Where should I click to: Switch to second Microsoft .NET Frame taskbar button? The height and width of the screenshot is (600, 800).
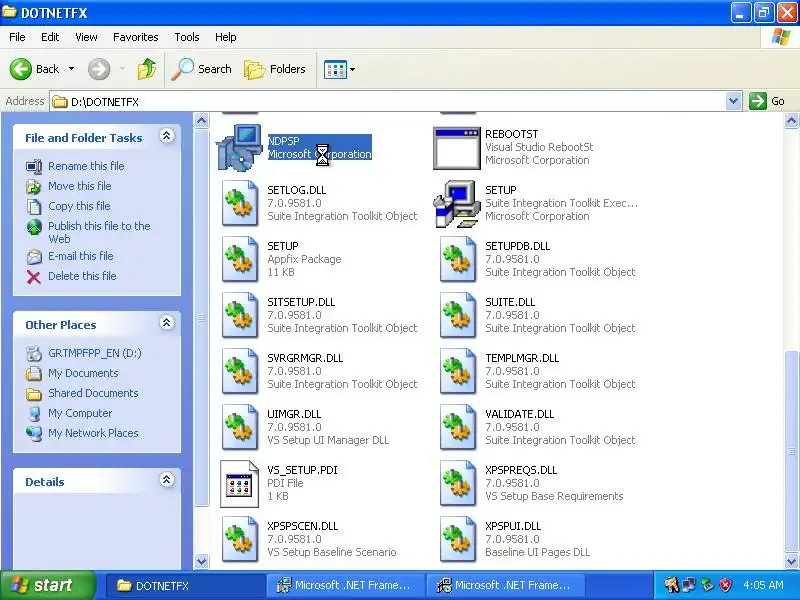pos(506,586)
